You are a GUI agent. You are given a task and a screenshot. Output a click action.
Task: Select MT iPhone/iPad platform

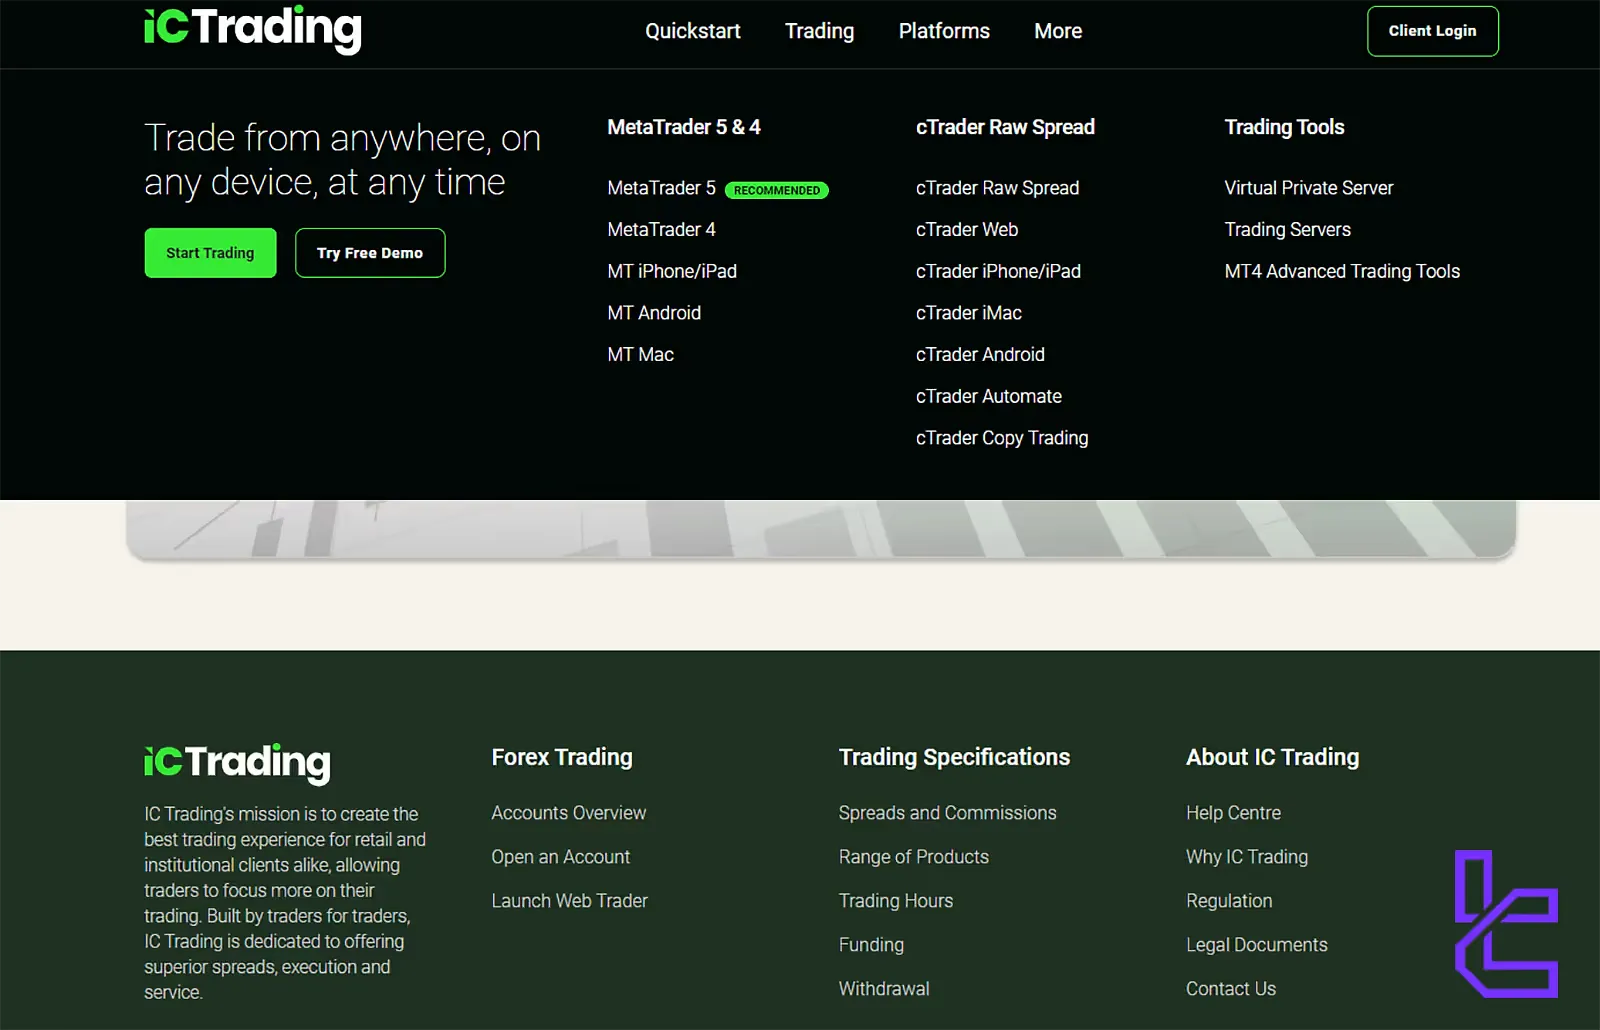672,272
